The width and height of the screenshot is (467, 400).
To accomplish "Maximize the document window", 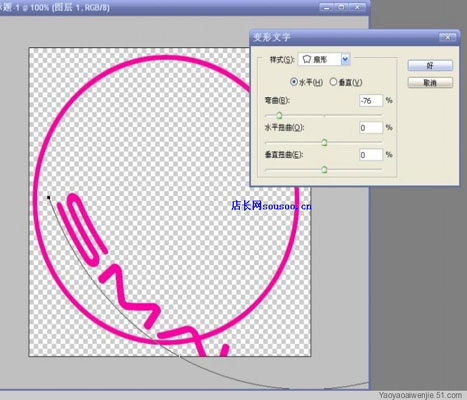I will [342, 7].
